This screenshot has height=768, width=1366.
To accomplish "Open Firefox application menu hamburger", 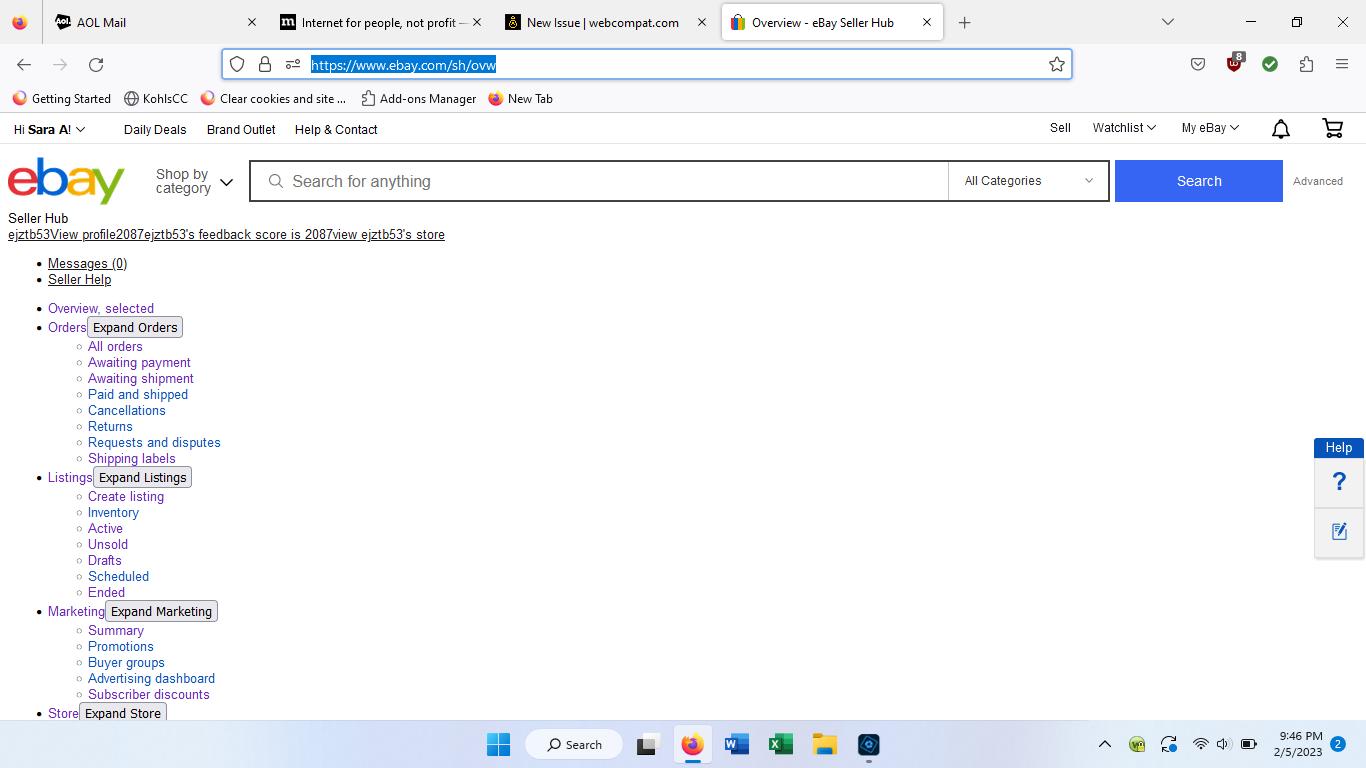I will point(1342,64).
